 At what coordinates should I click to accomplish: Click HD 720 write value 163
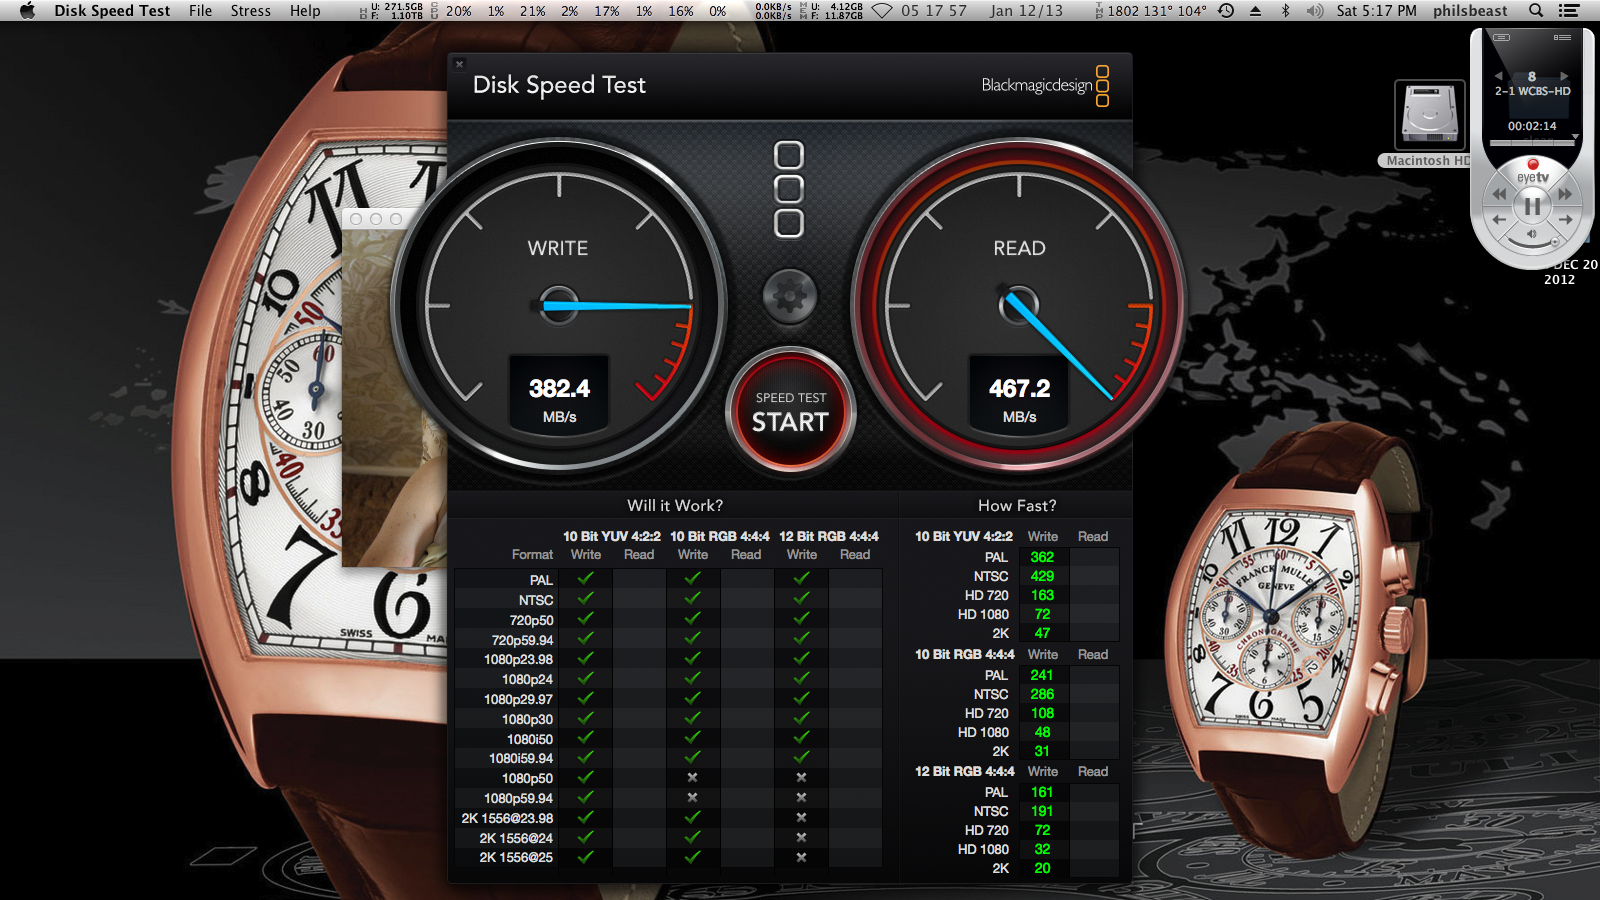(1042, 595)
